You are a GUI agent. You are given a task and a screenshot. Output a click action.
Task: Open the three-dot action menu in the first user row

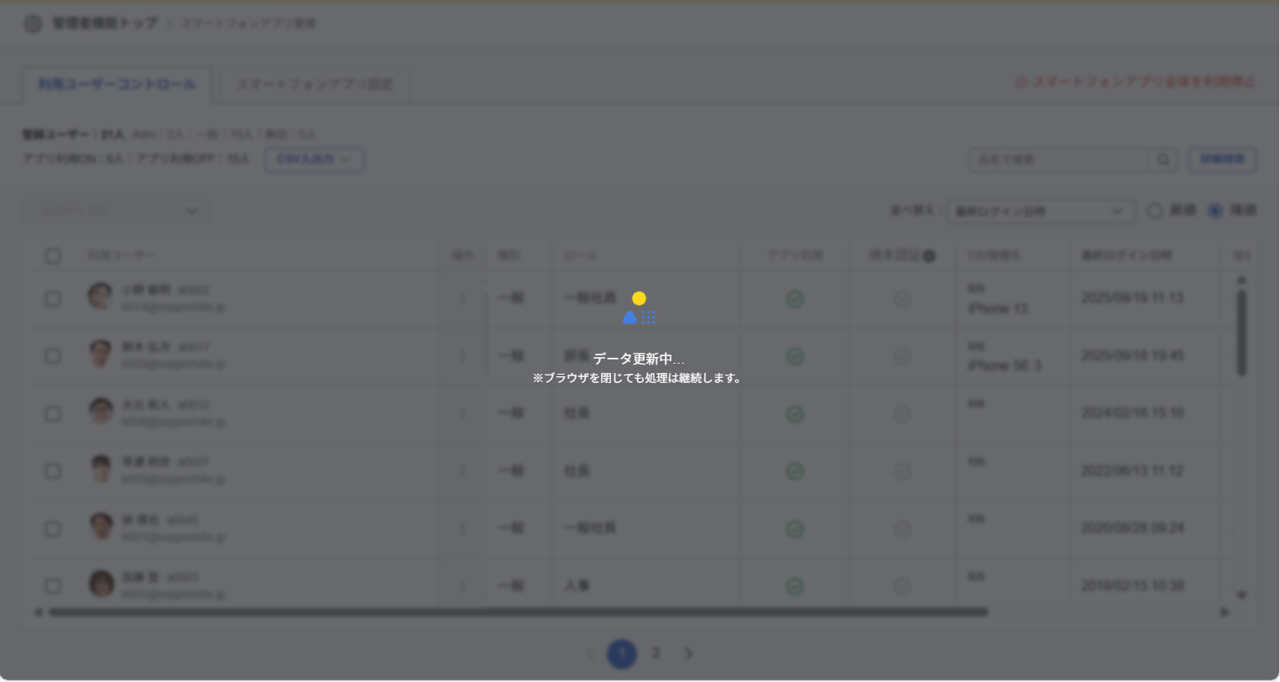(462, 298)
